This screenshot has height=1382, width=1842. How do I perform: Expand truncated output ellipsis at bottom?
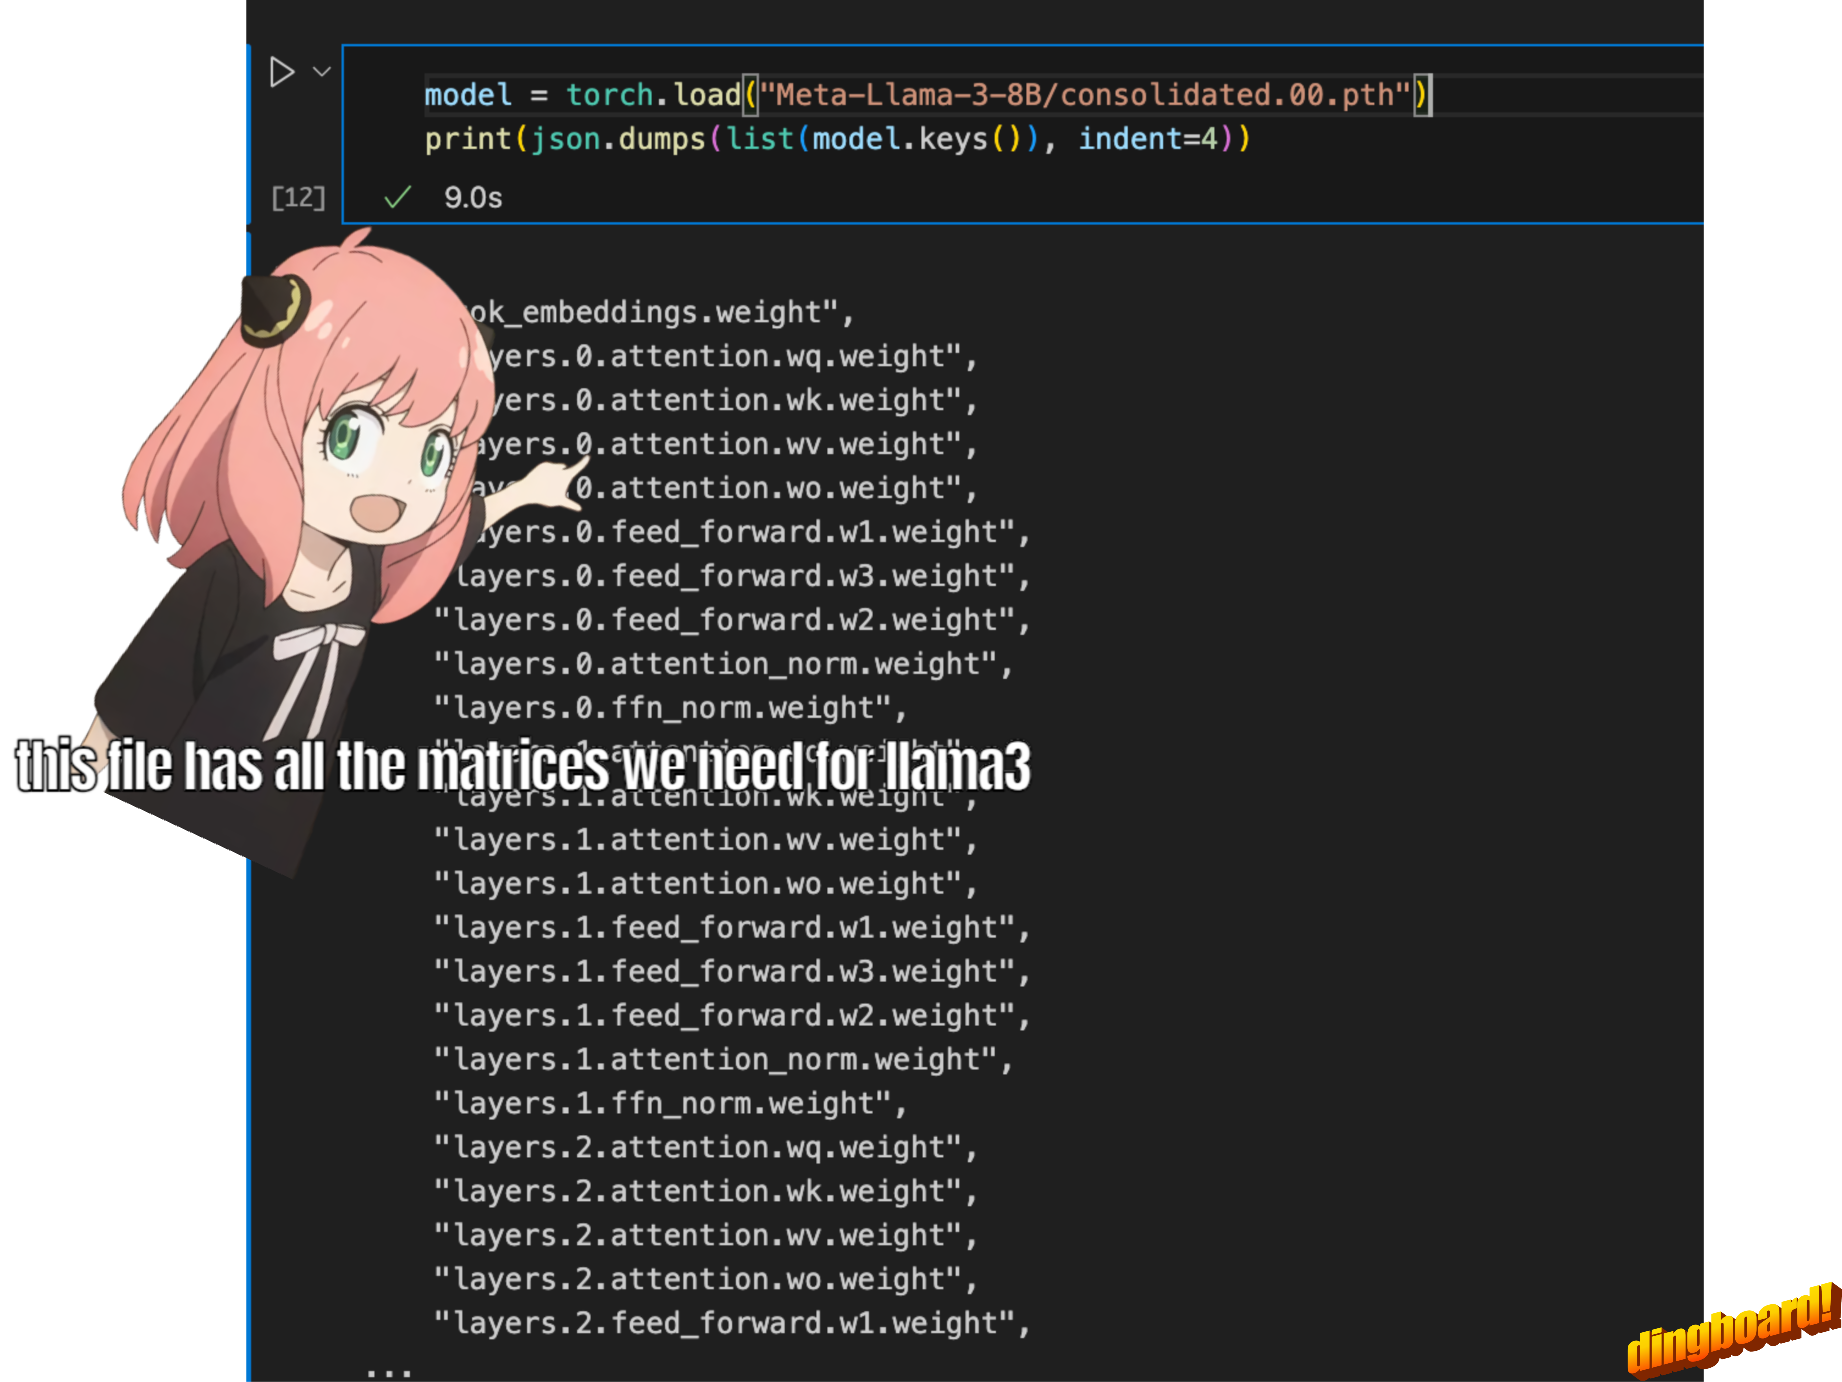pyautogui.click(x=389, y=1372)
